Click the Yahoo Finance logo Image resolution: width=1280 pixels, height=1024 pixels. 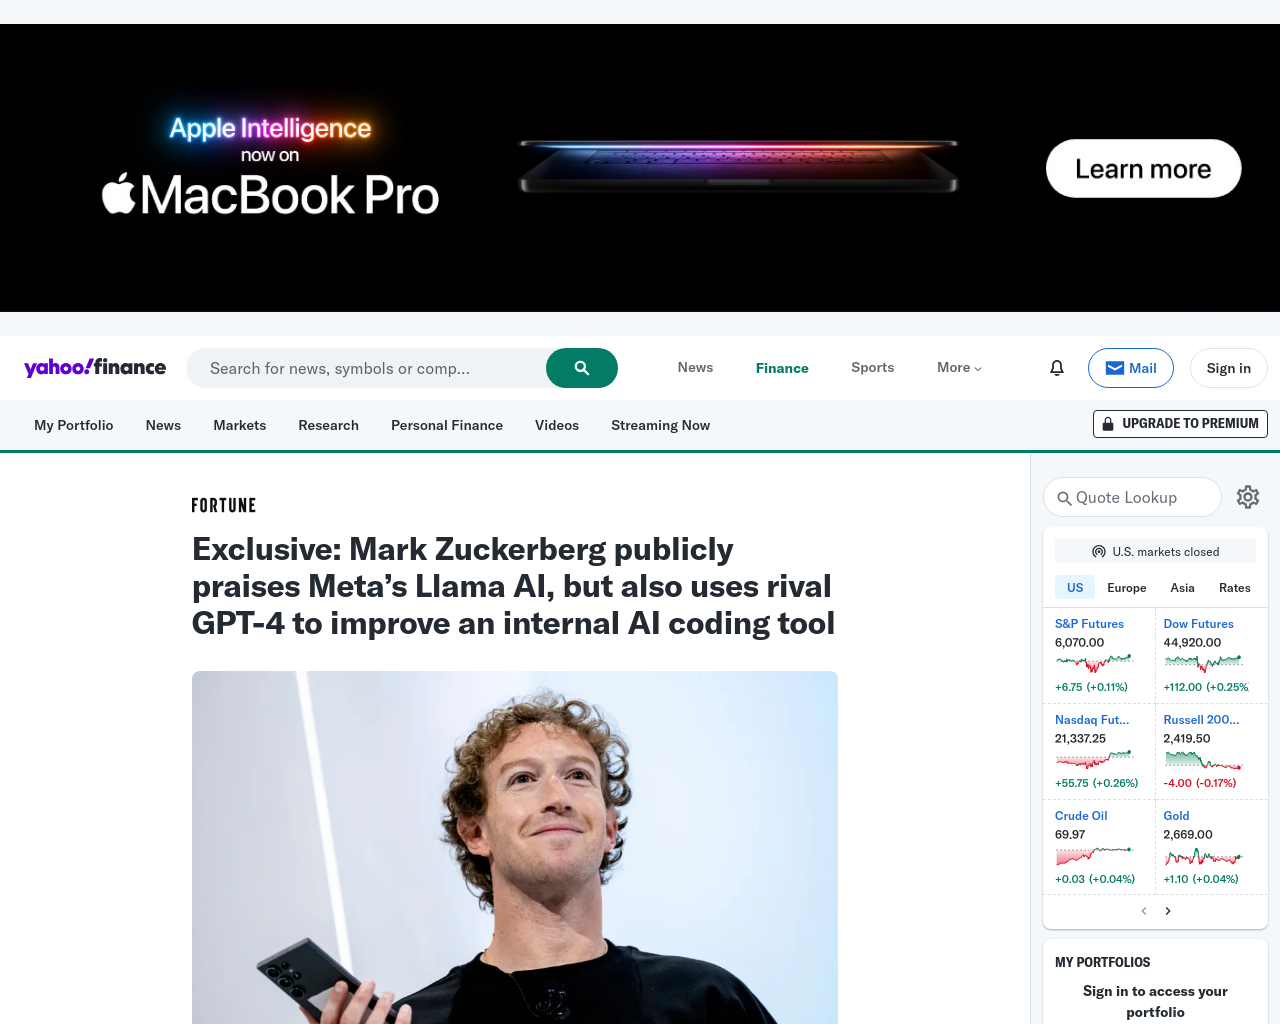coord(95,368)
